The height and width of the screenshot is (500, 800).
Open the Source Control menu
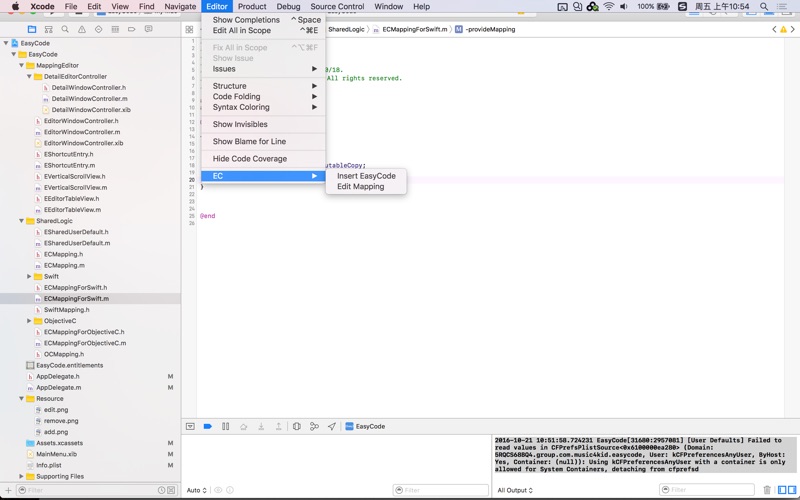337,7
